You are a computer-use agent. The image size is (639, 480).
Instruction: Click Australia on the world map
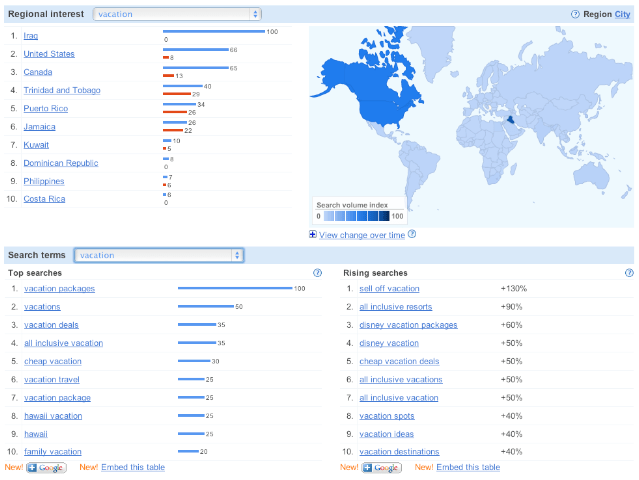[591, 175]
